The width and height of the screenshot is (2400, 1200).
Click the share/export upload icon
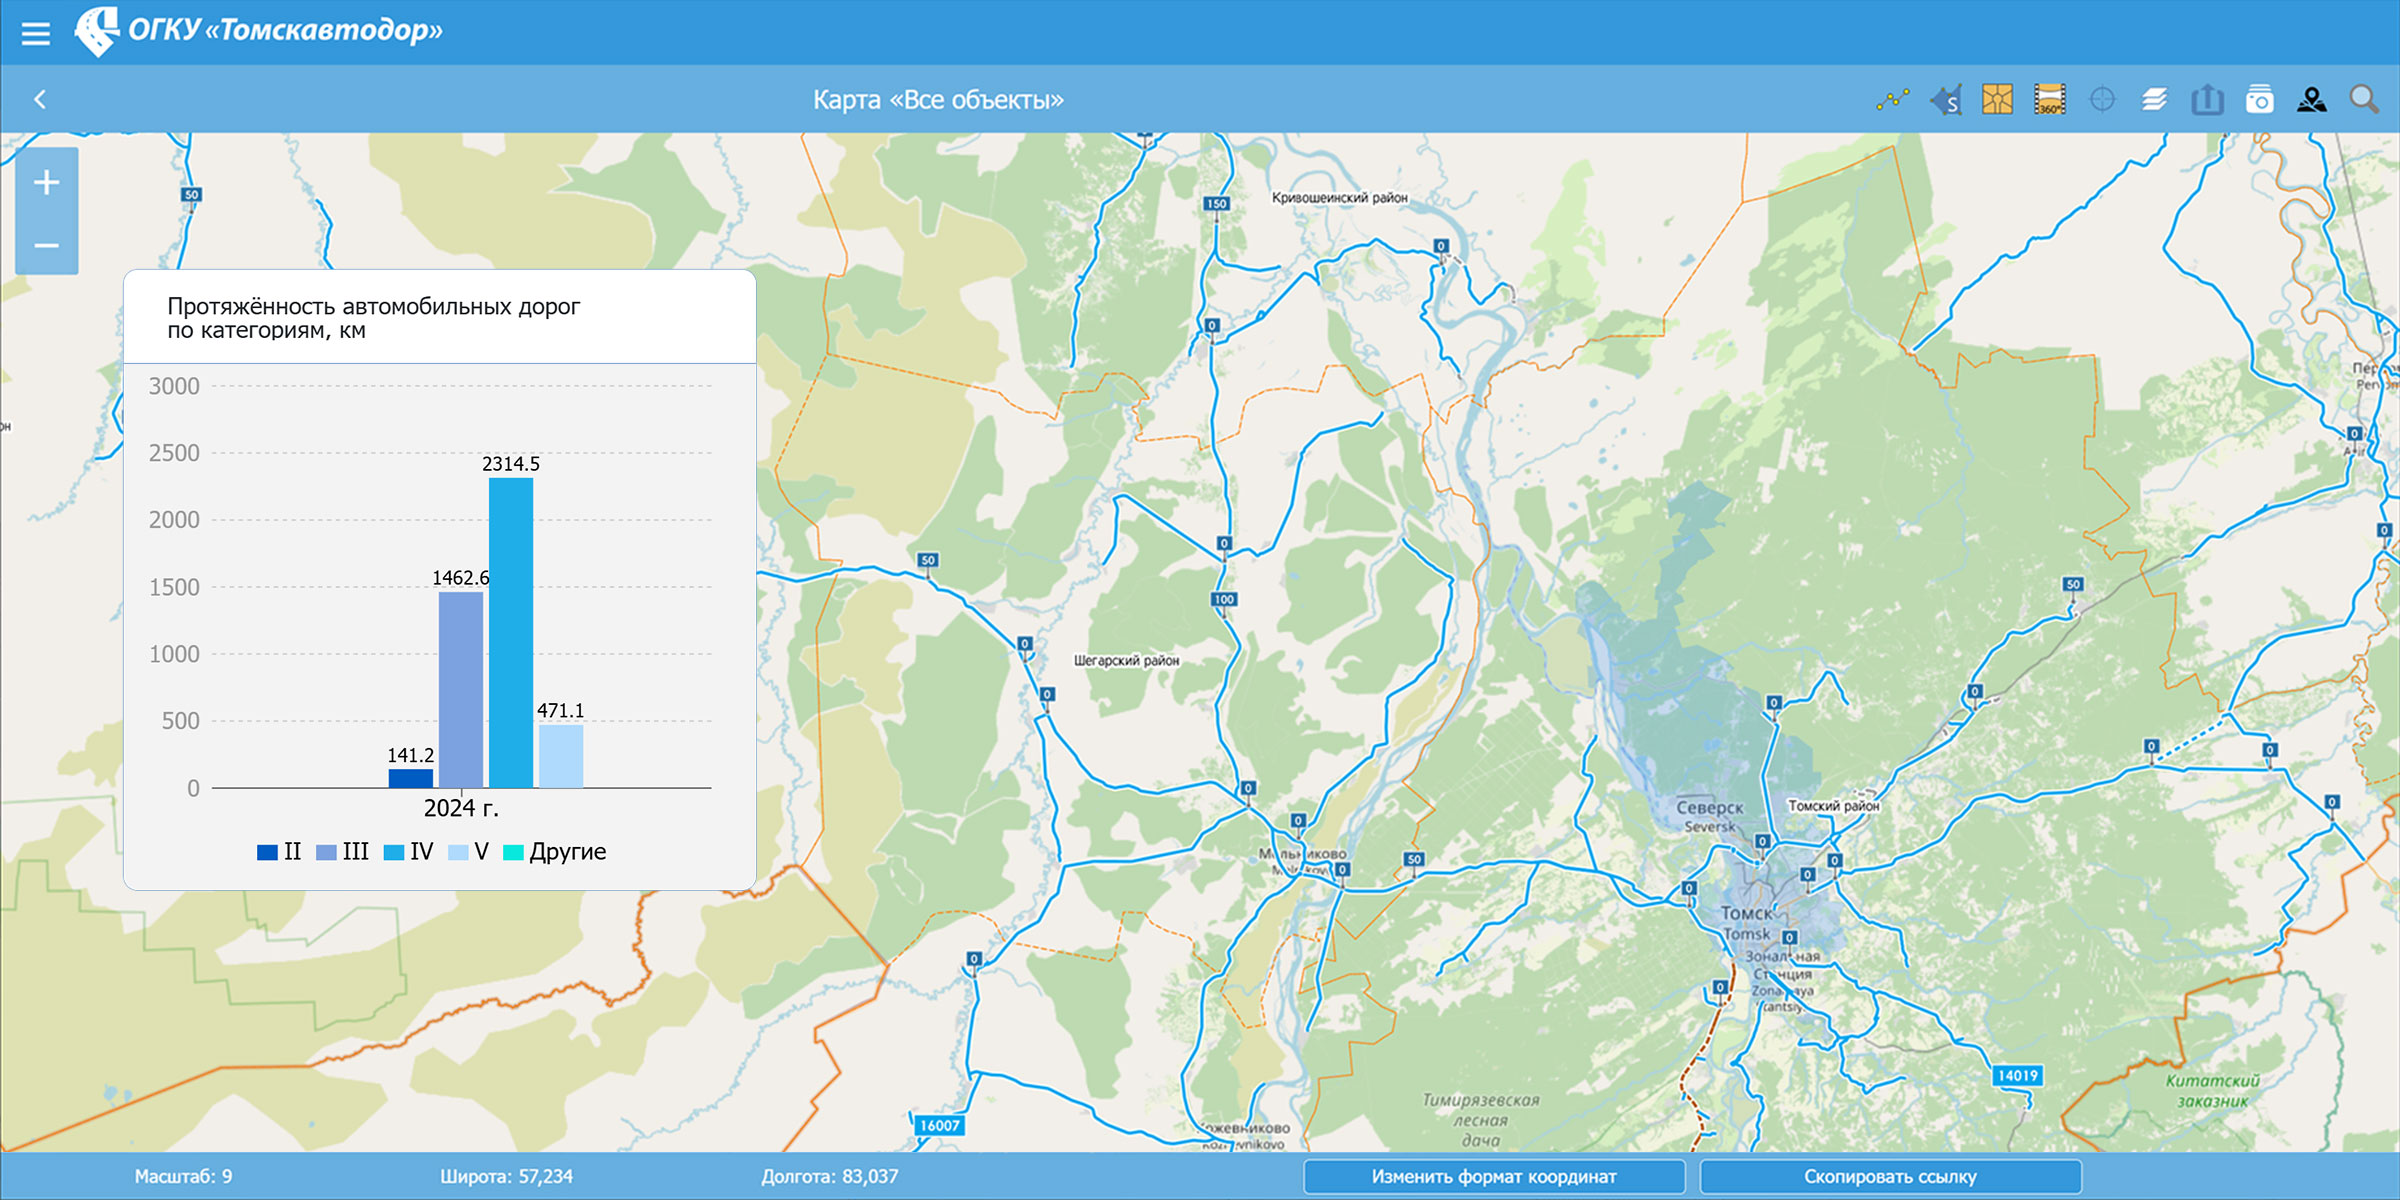click(x=2207, y=99)
